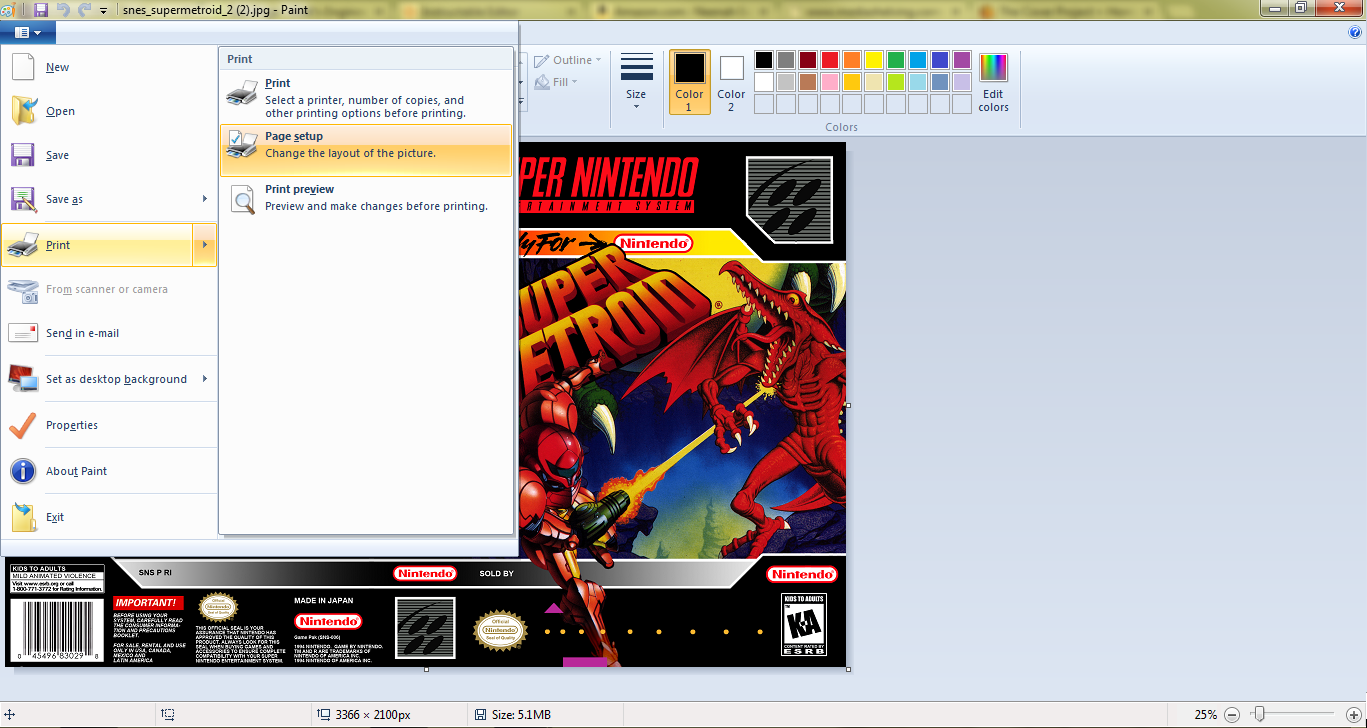Viewport: 1367px width, 728px height.
Task: Open Edit colors dialog
Action: (993, 82)
